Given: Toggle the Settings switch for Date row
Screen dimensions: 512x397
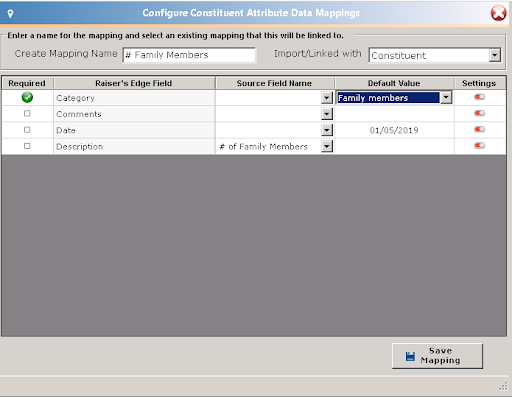Looking at the screenshot, I should (480, 129).
